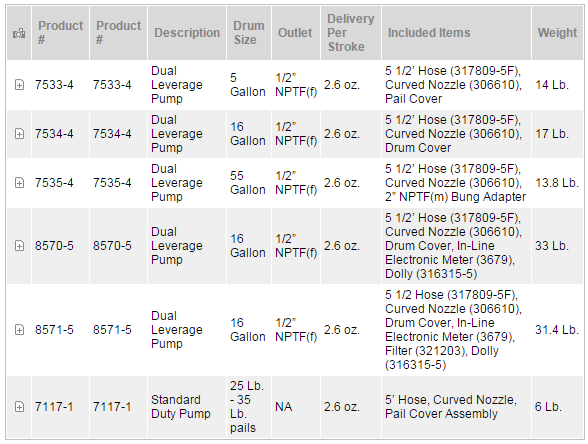Expand row for product 7535-4
588x444 pixels.
click(19, 183)
